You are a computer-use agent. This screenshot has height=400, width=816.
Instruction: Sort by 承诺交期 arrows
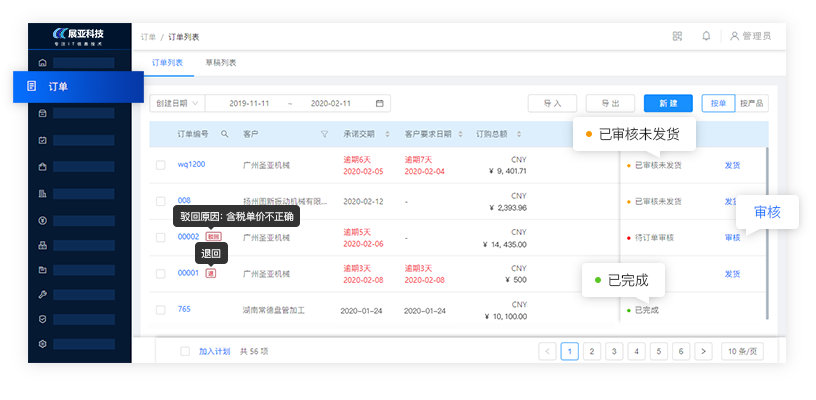(387, 134)
